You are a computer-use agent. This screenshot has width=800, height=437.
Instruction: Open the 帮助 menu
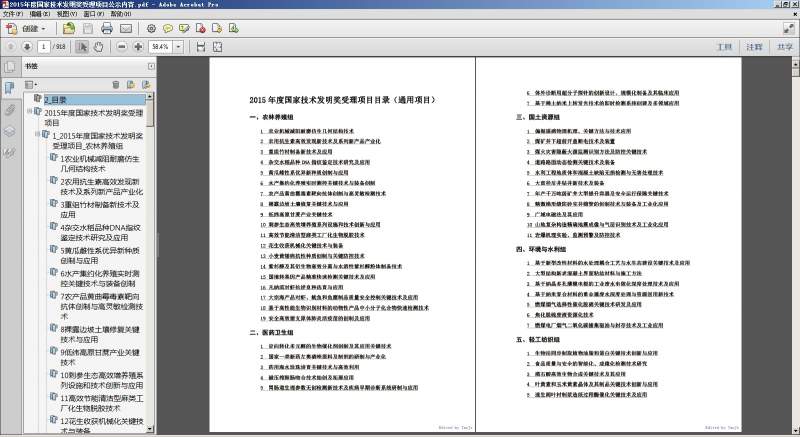tap(120, 14)
